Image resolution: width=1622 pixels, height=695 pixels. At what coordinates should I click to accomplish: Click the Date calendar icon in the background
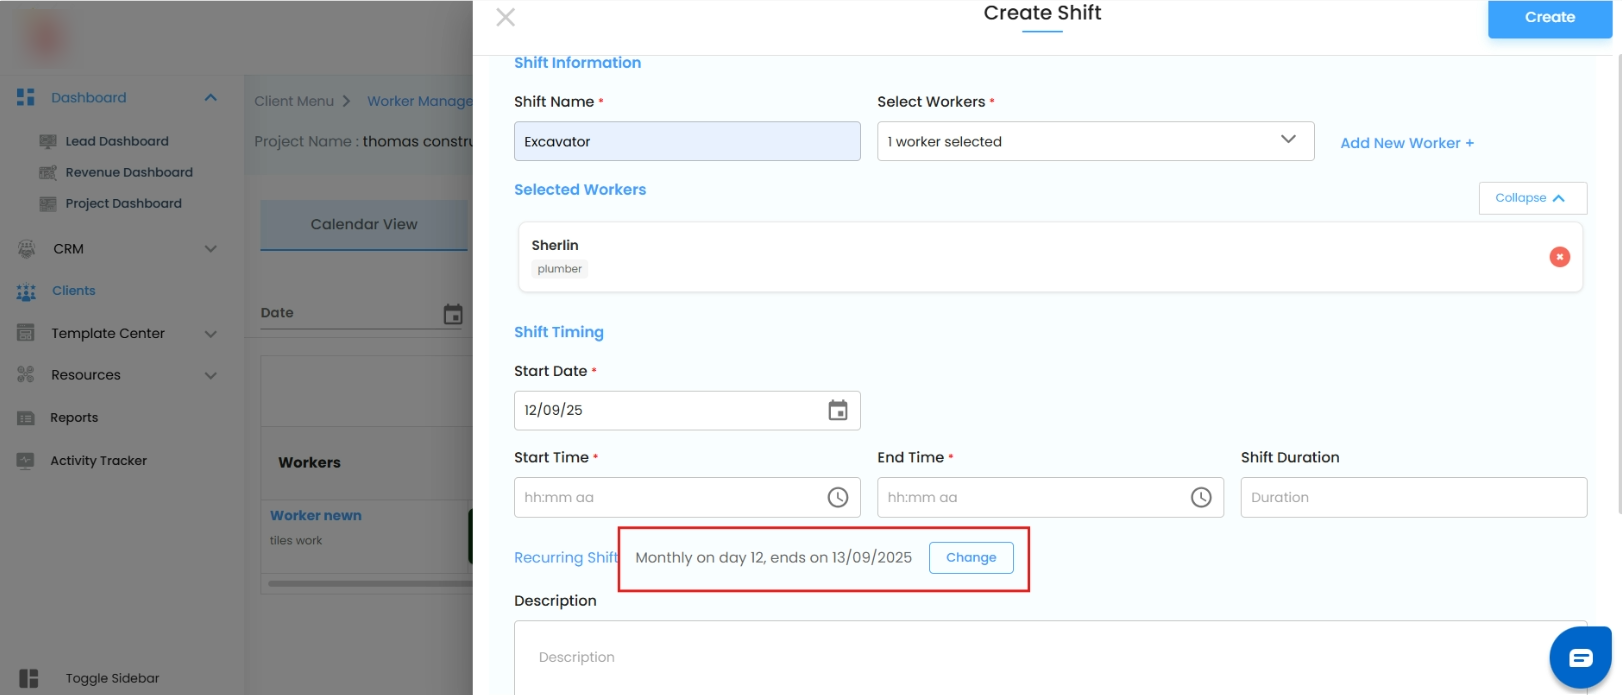coord(453,314)
